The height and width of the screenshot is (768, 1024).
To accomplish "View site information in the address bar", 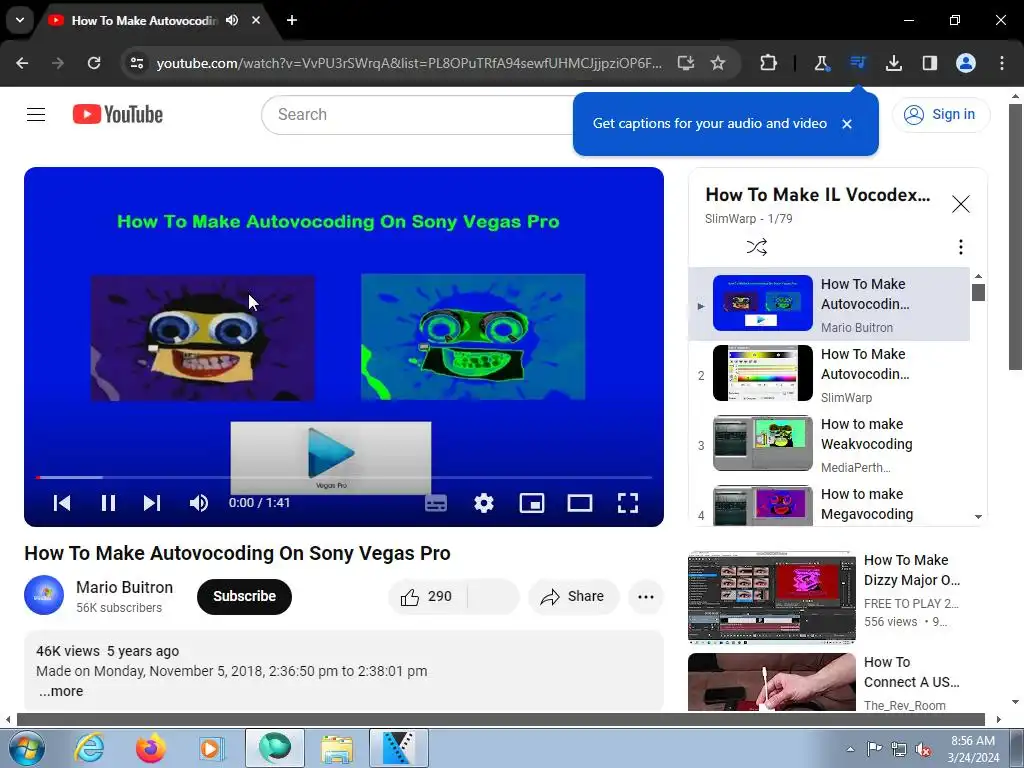I will [x=136, y=63].
